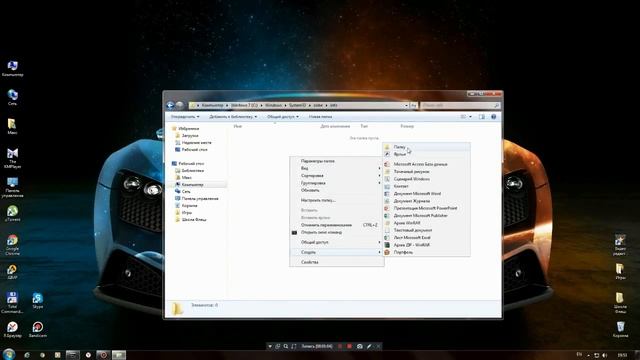This screenshot has height=360, width=640.
Task: Select the Игры folder on the desktop
Action: [x=620, y=271]
